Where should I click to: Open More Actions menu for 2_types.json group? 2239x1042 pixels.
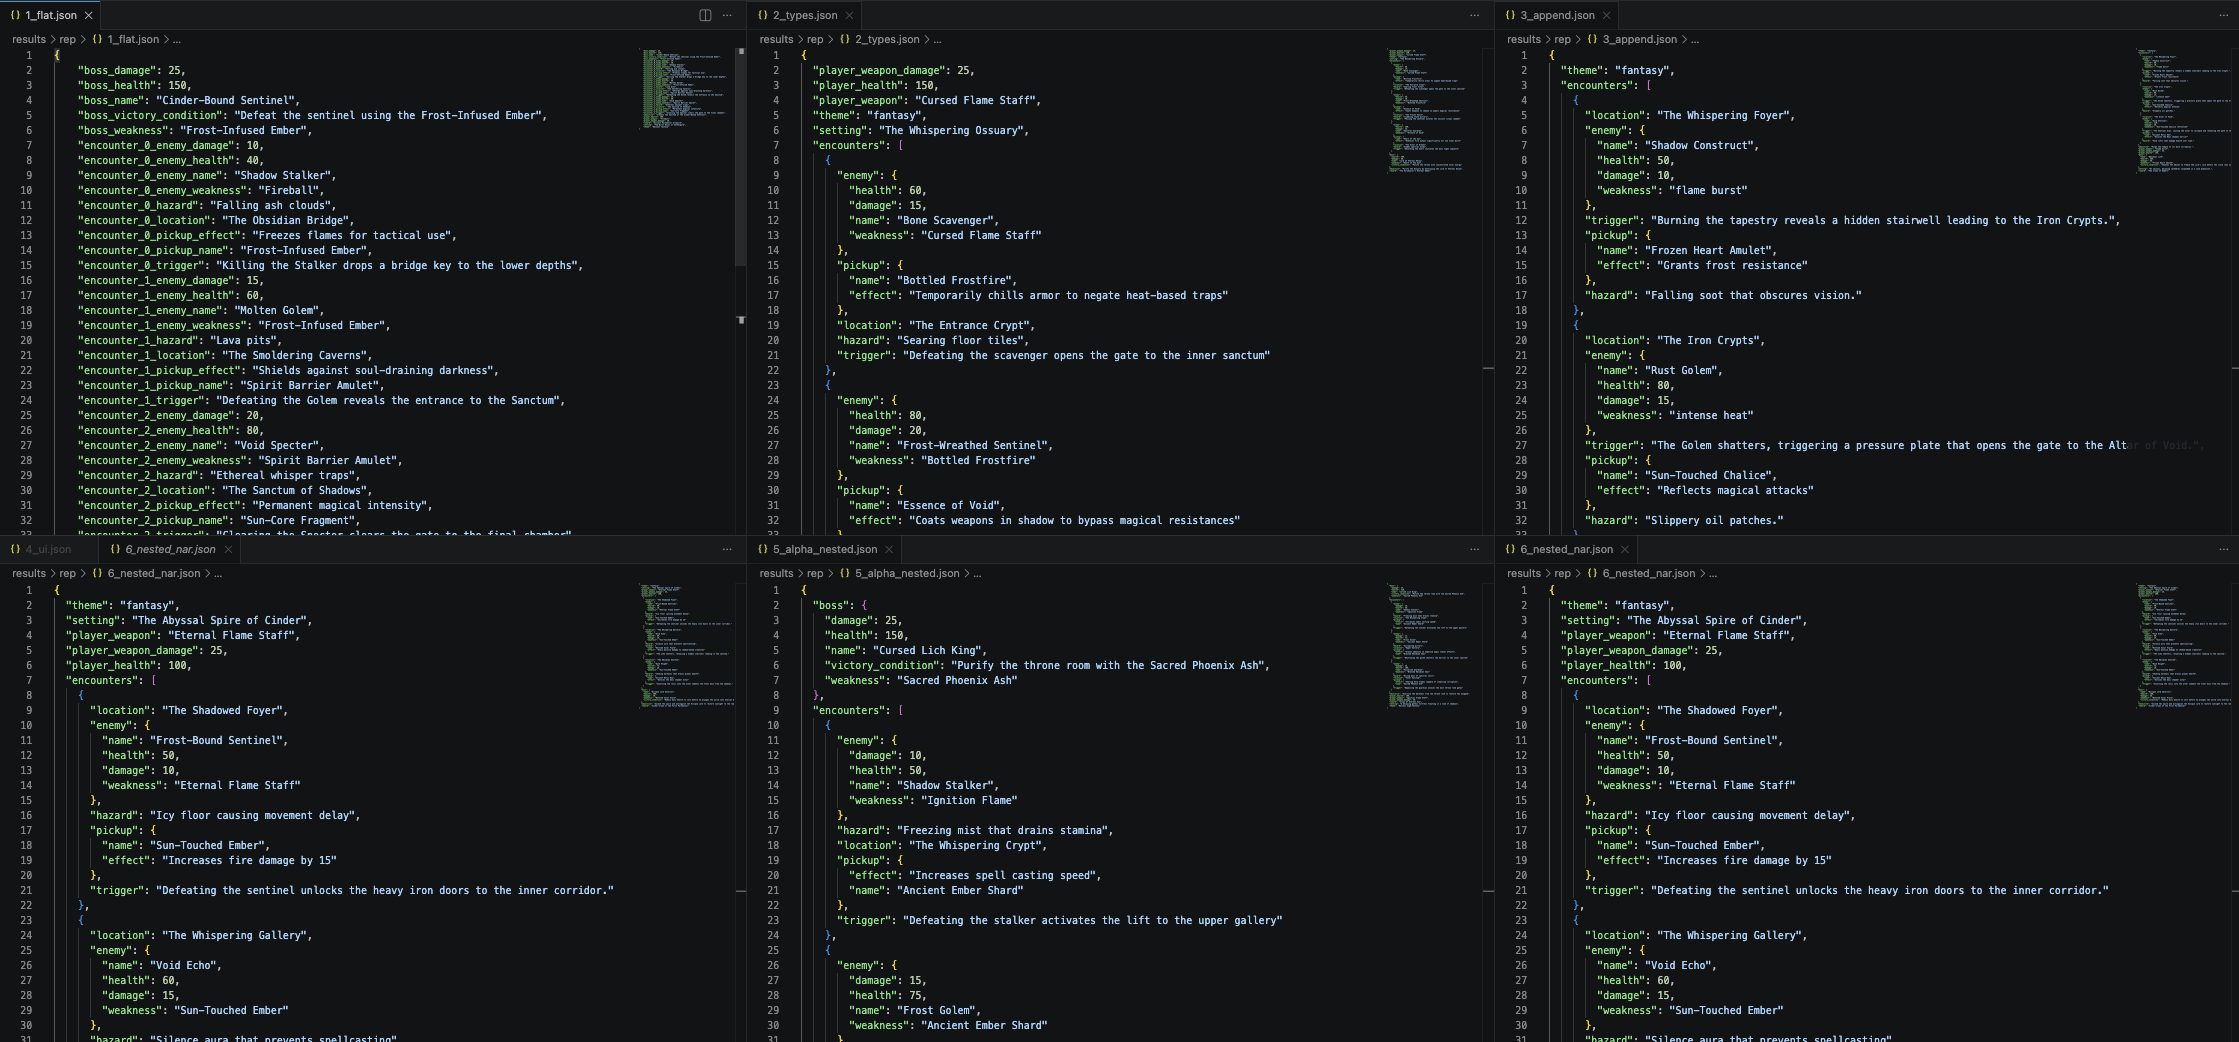[x=1474, y=15]
